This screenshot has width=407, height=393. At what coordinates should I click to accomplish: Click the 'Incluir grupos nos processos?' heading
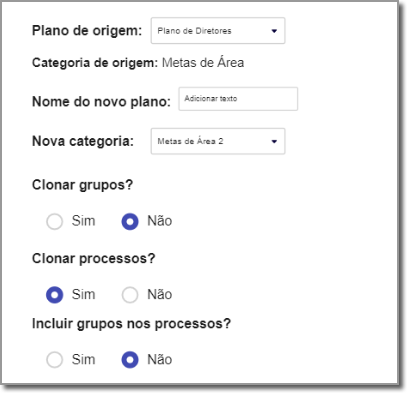click(x=131, y=324)
